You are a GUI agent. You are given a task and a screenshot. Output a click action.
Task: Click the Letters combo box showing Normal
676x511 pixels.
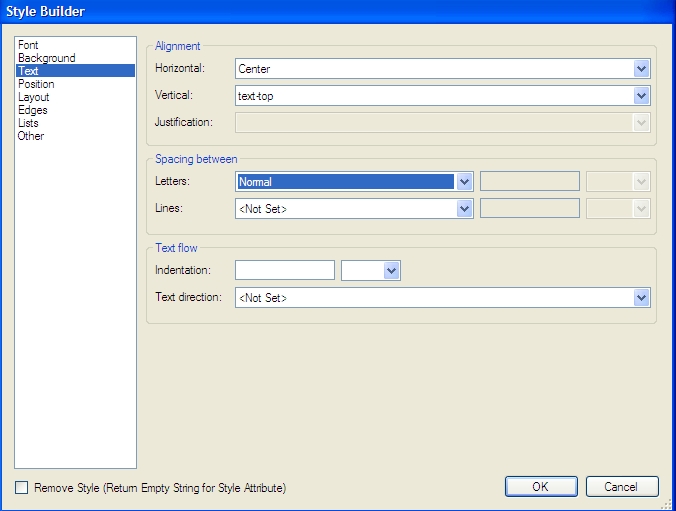[x=345, y=182]
